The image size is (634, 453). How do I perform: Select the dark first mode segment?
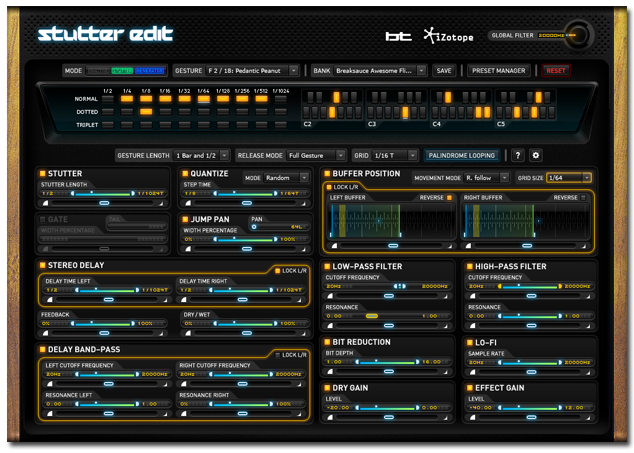click(98, 71)
